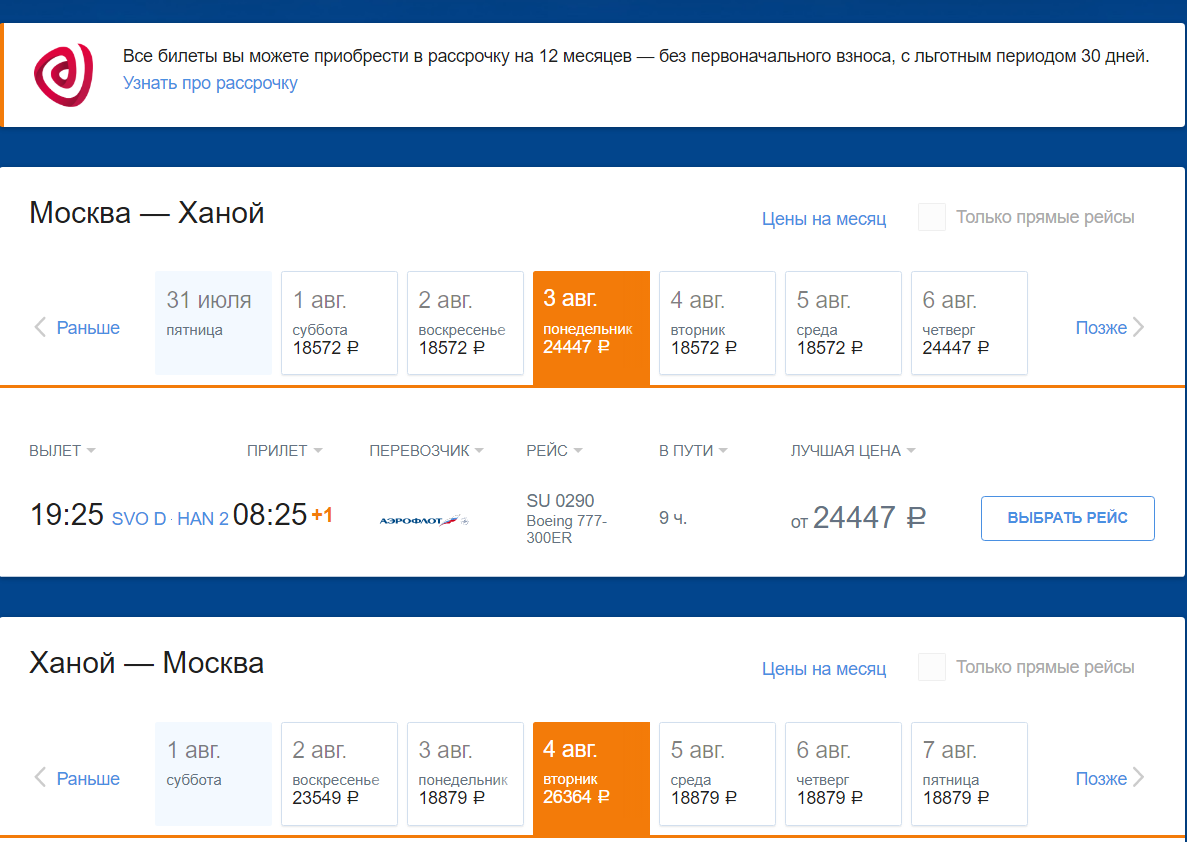Open Узнать про рассрочку link
Viewport: 1187px width, 842px height.
(x=210, y=83)
